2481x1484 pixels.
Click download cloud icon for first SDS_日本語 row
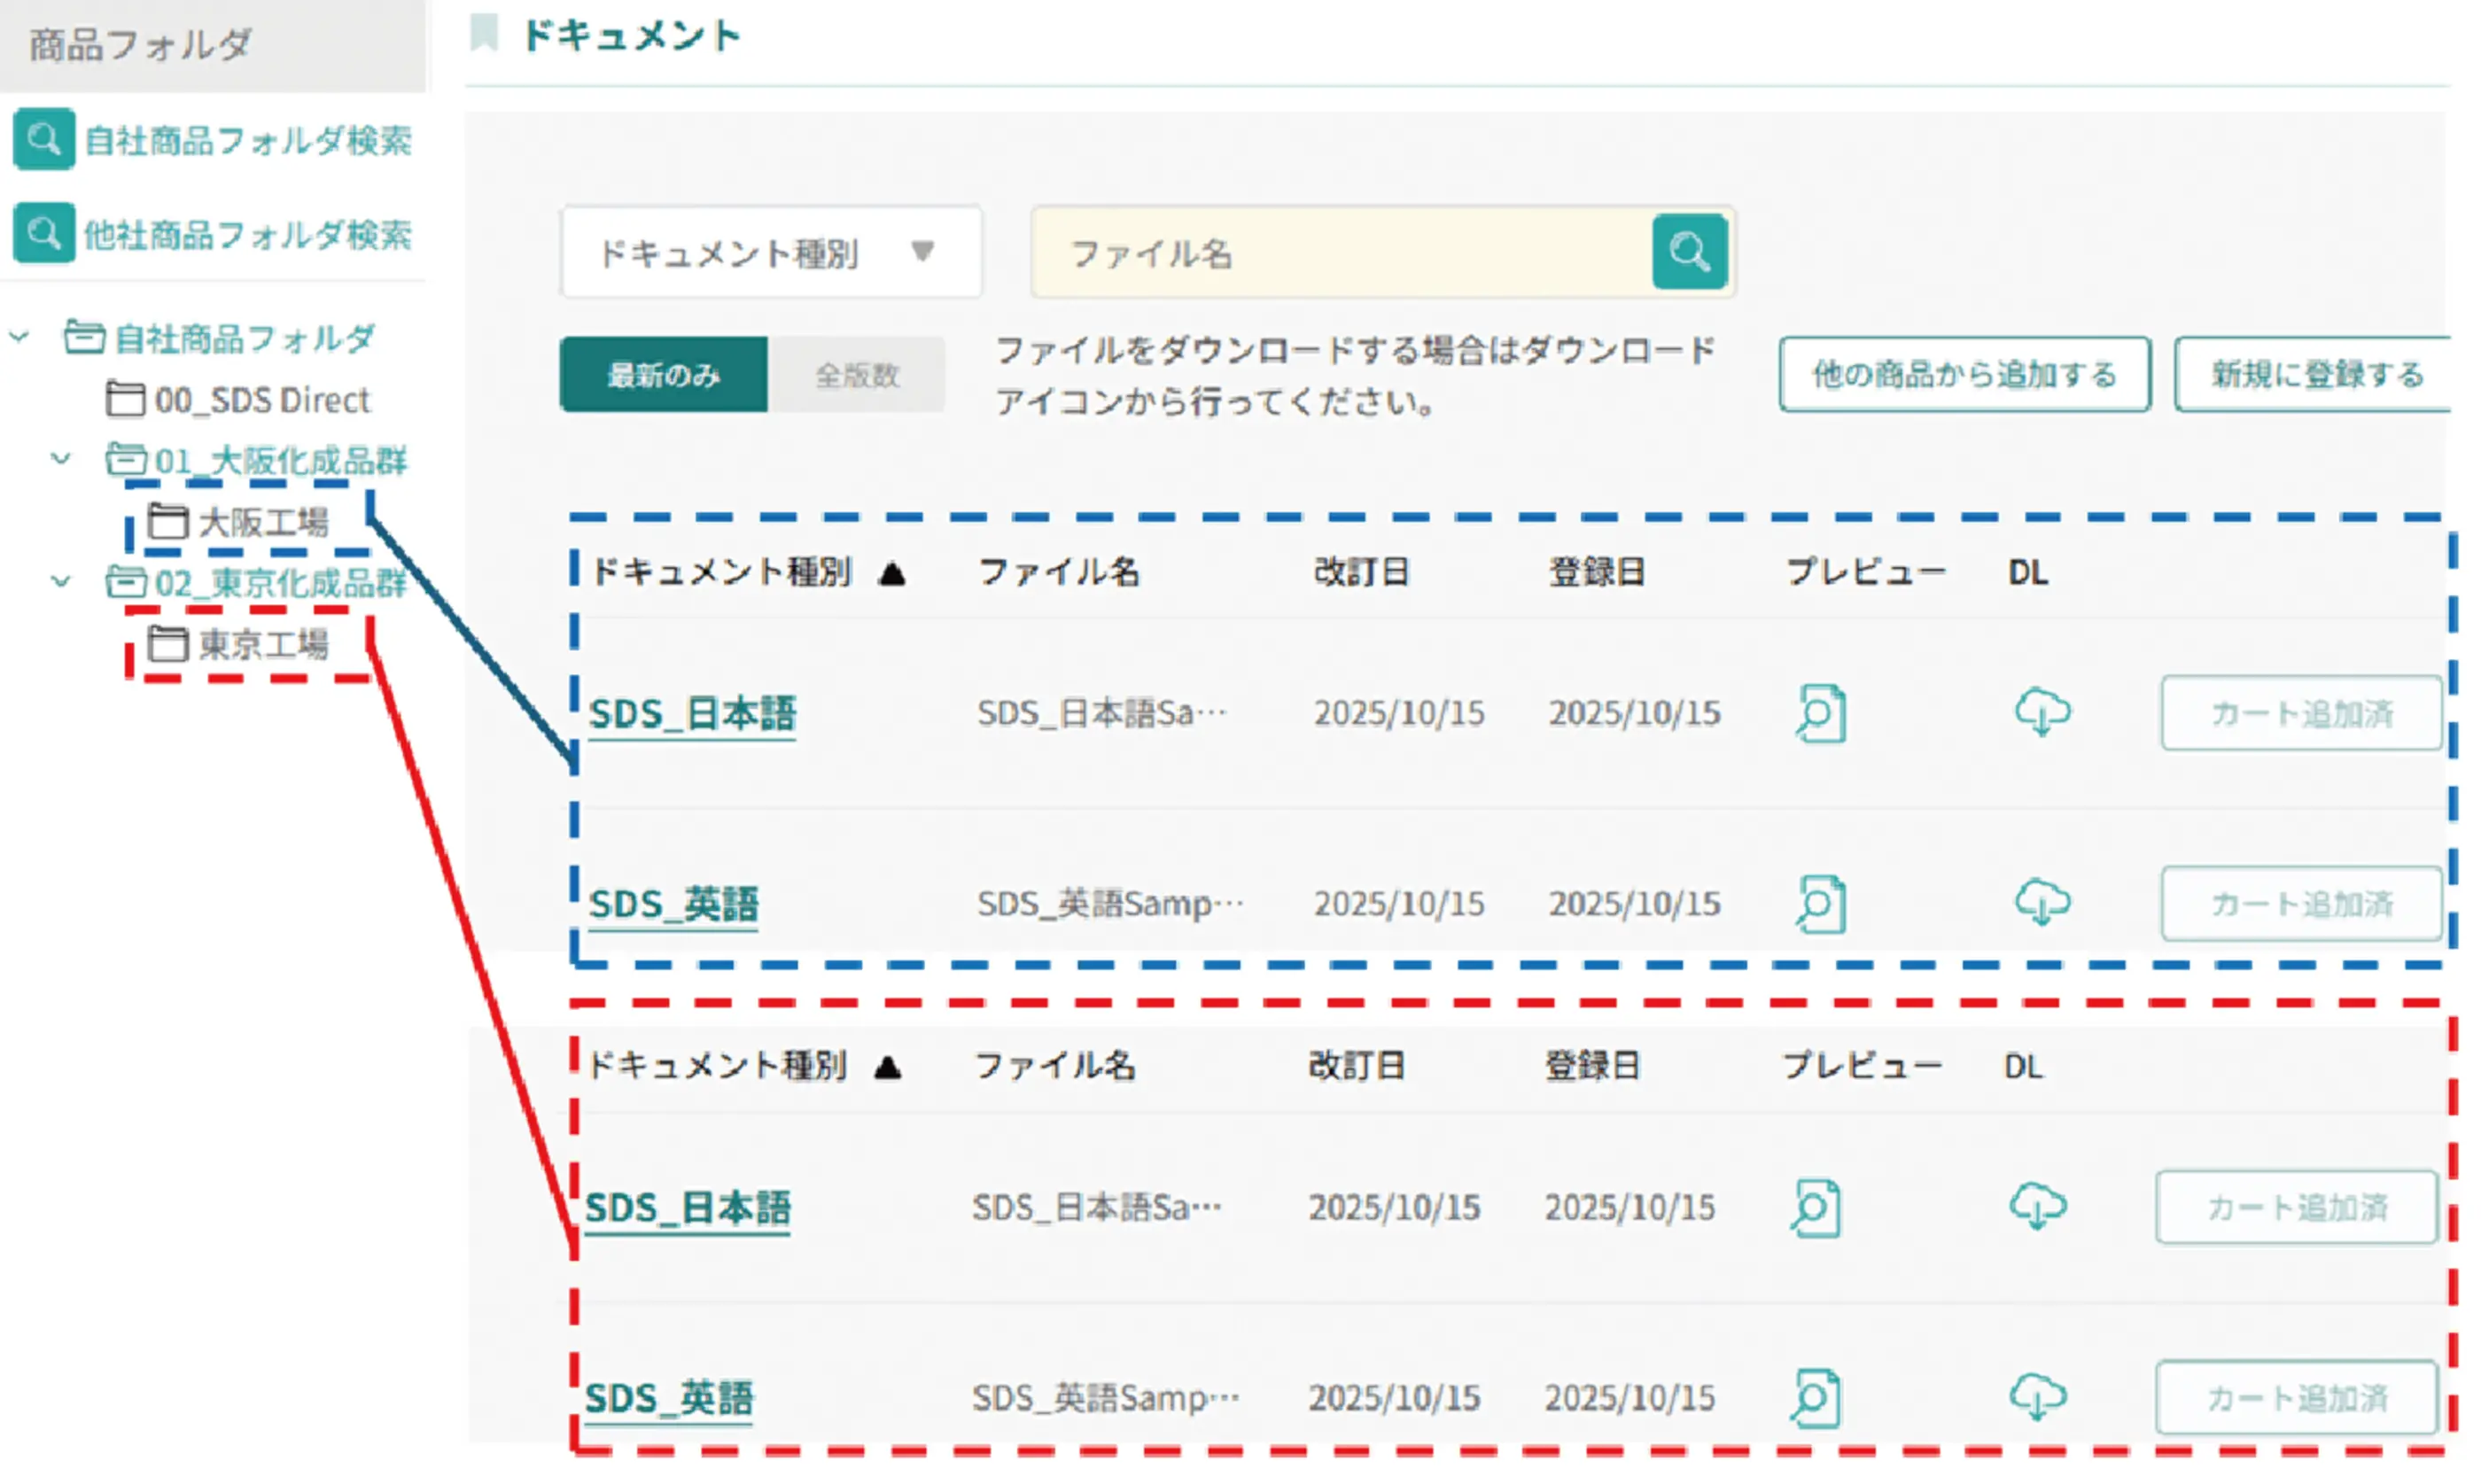click(2041, 711)
